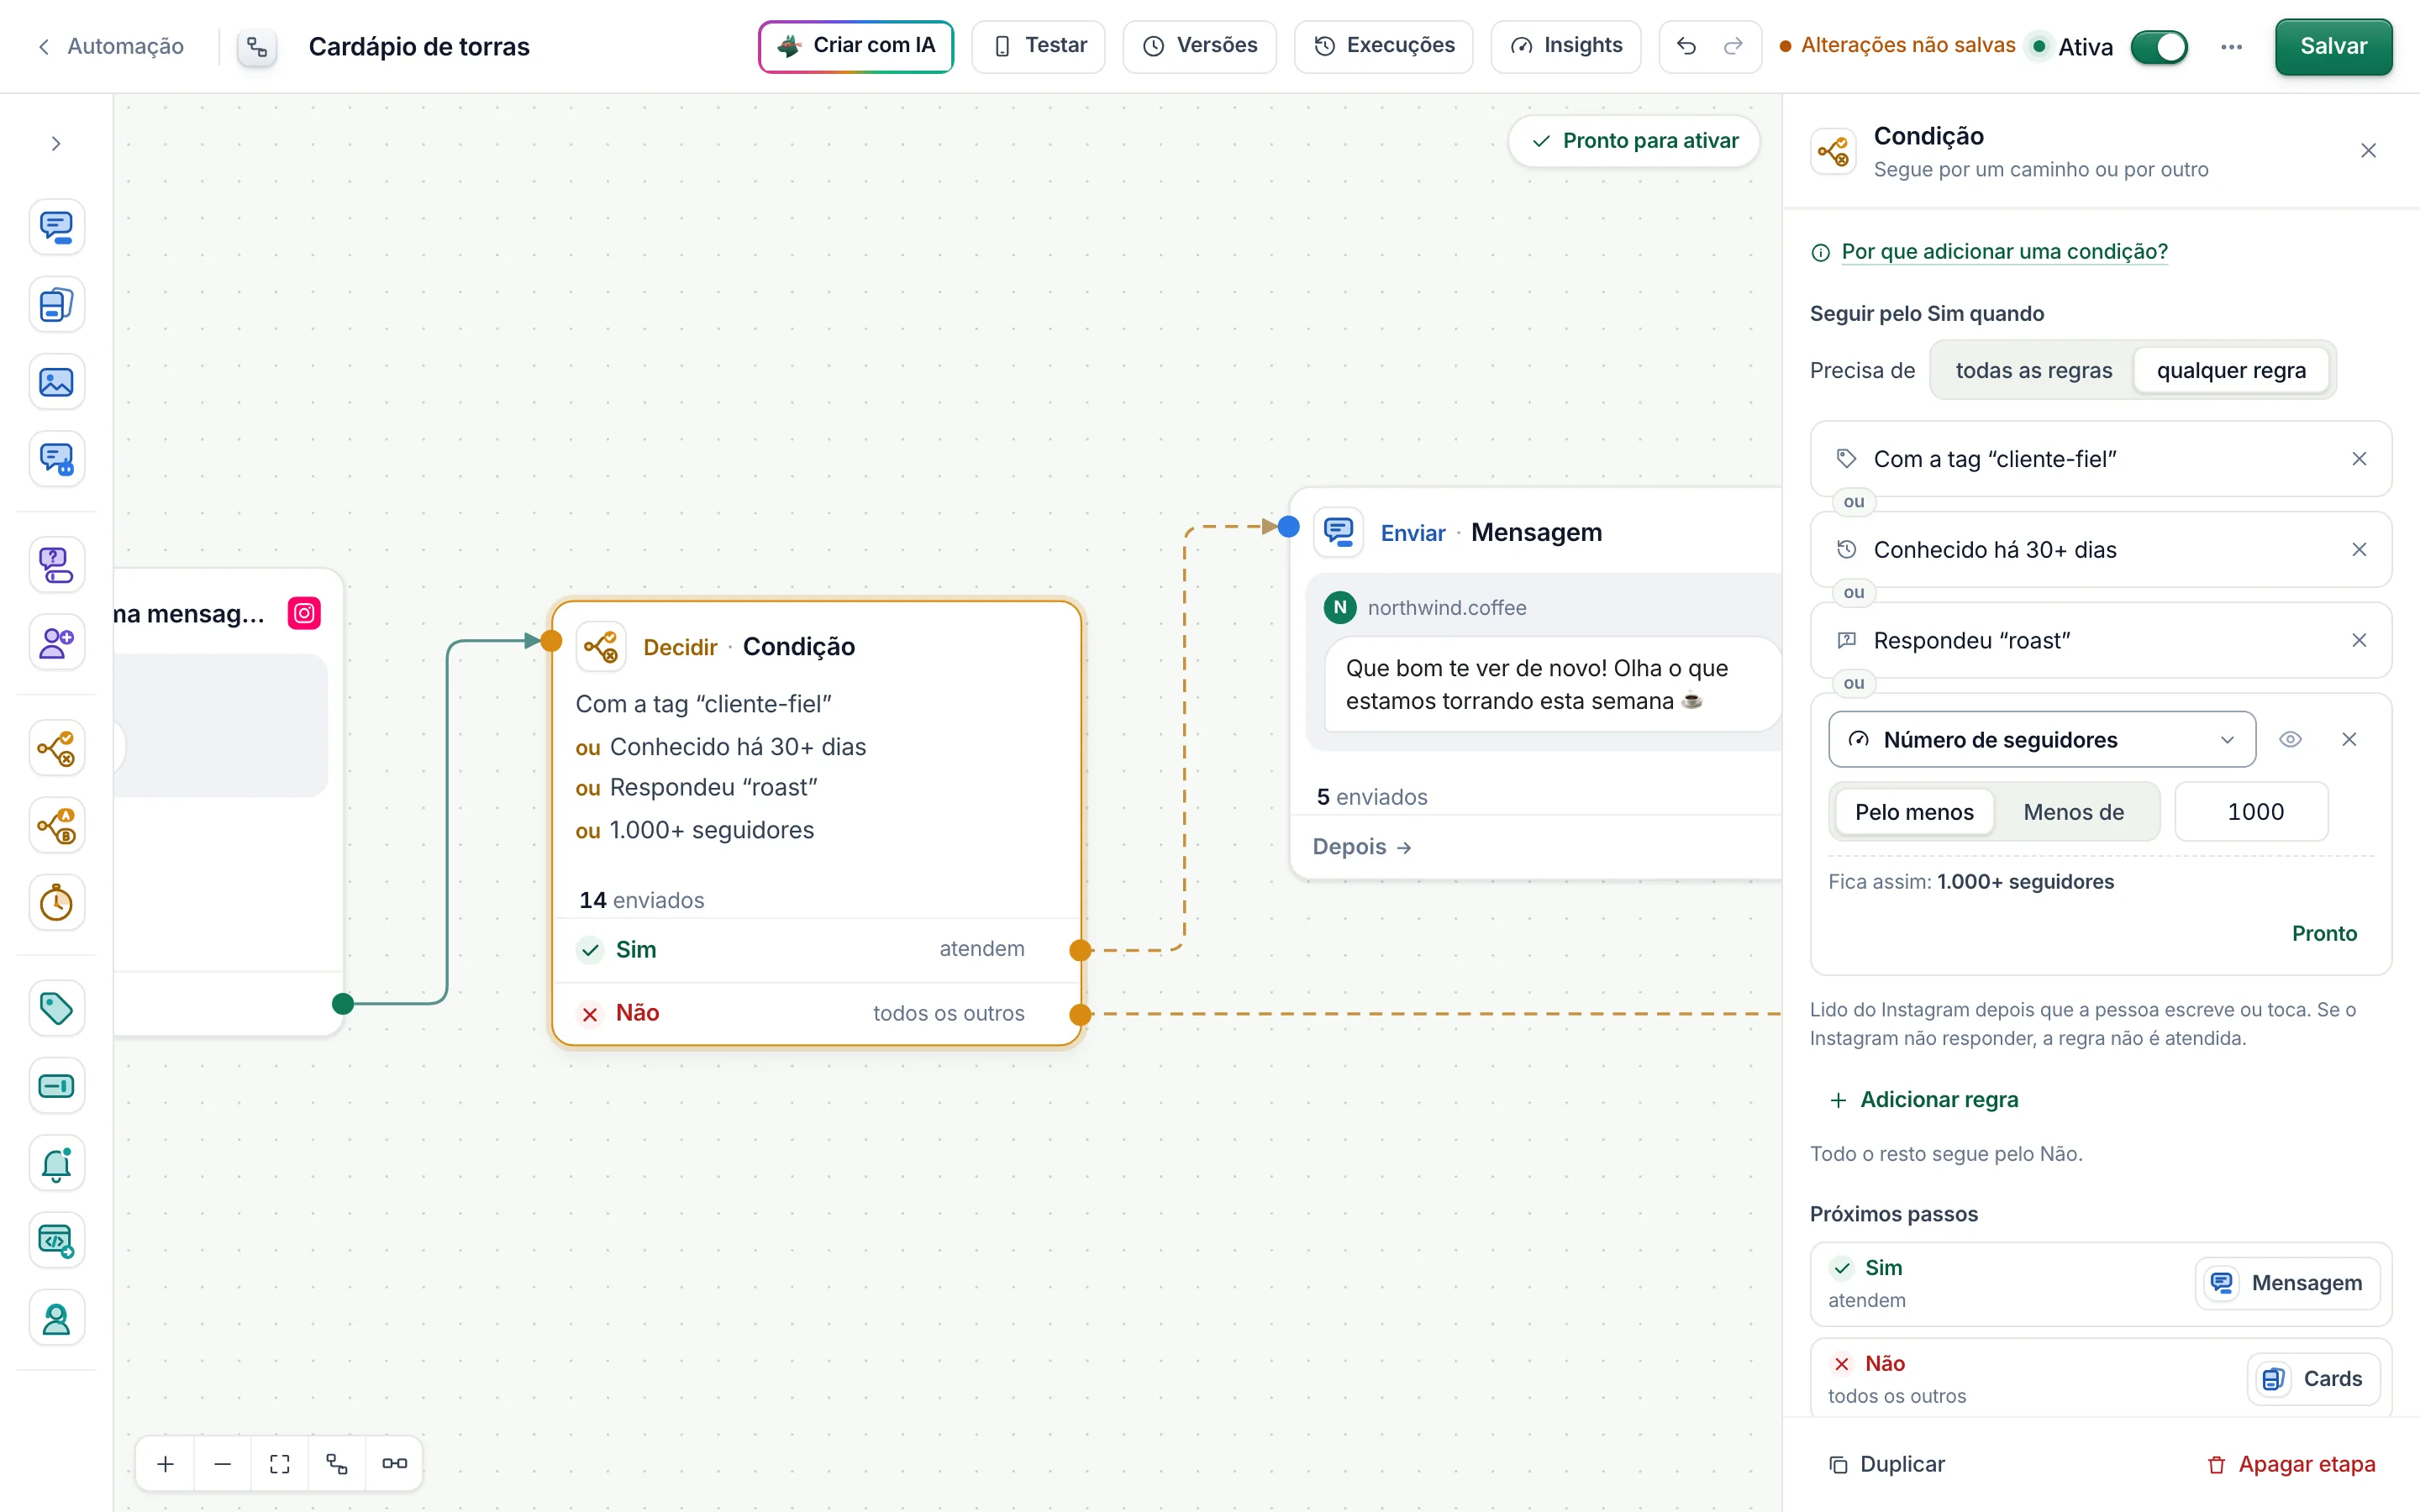Go back to Automação
Image resolution: width=2420 pixels, height=1512 pixels.
[x=111, y=46]
